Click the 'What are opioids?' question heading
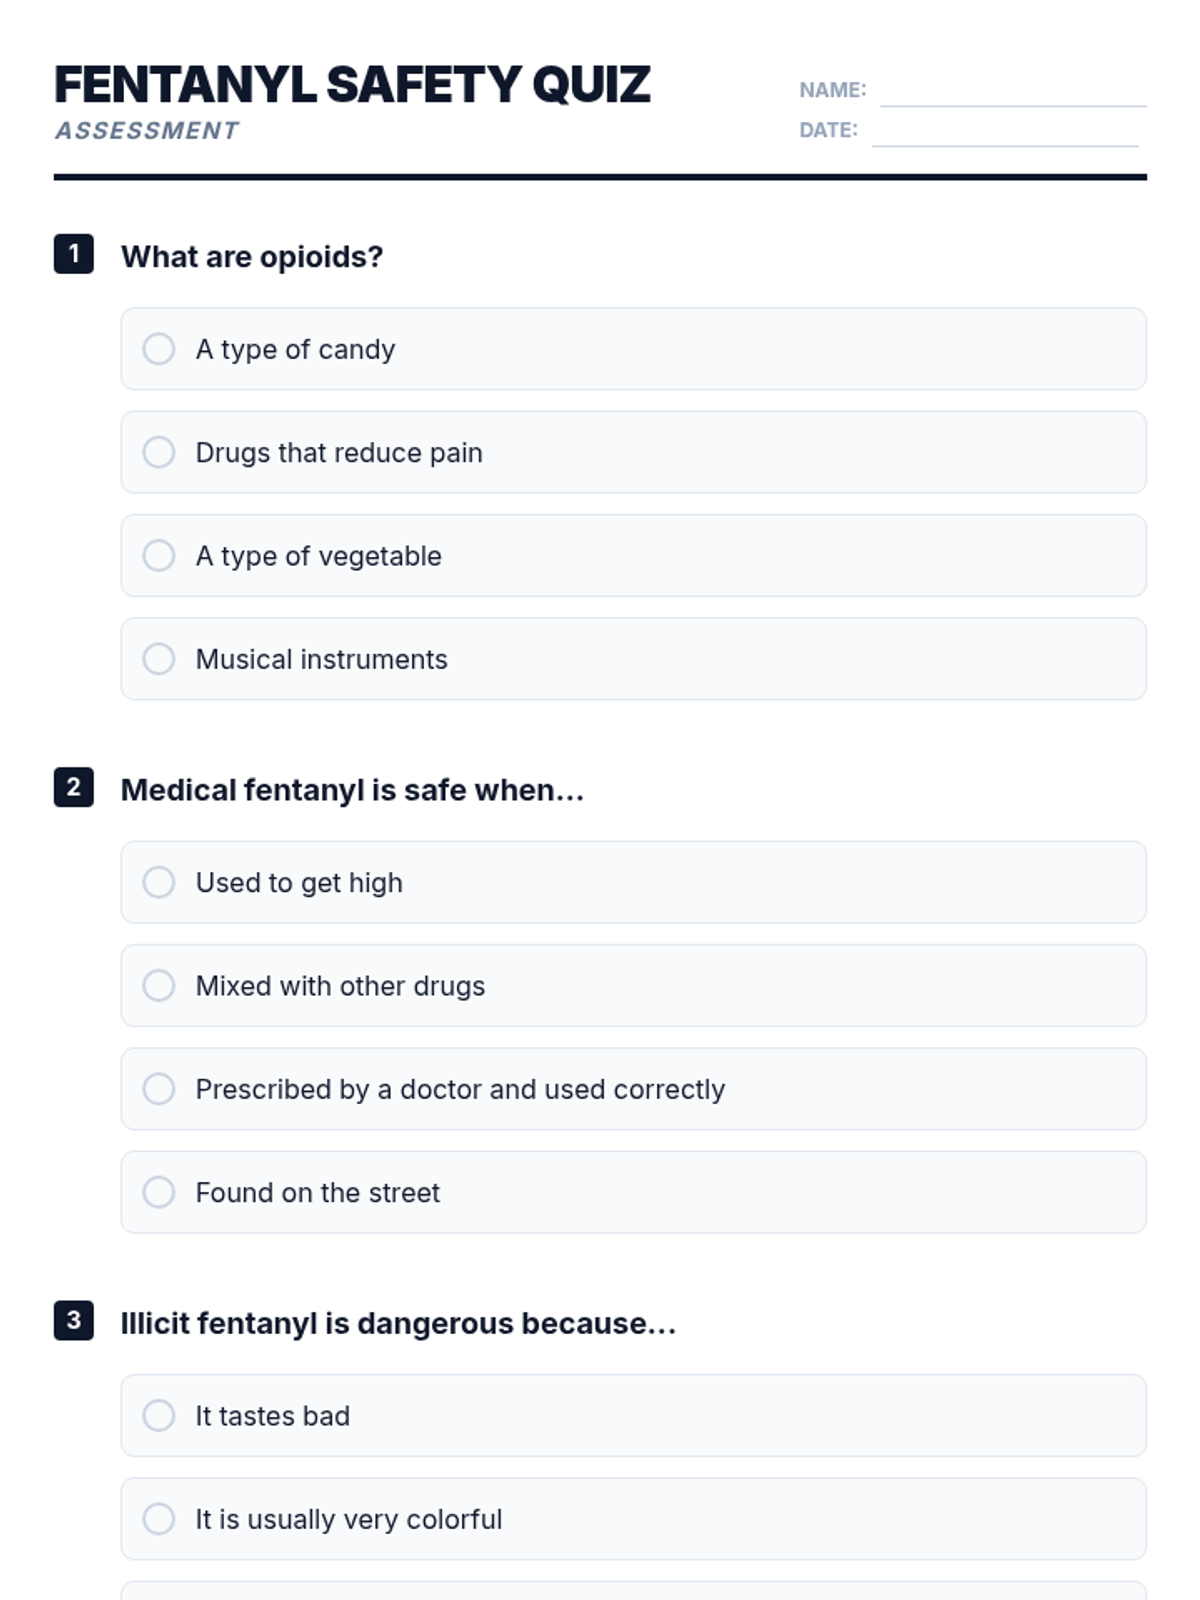This screenshot has width=1200, height=1600. tap(252, 257)
